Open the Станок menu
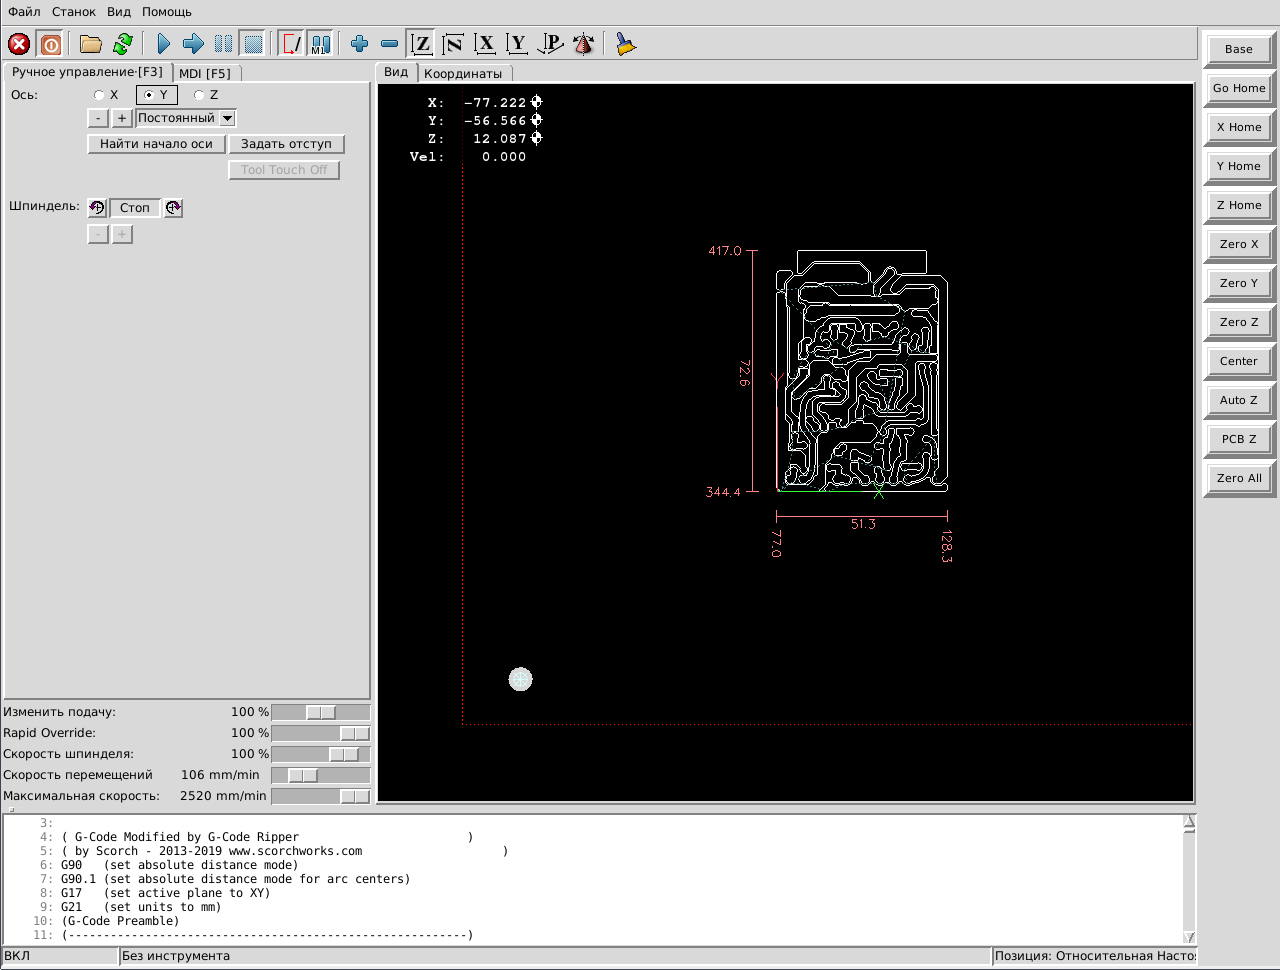The width and height of the screenshot is (1280, 970). [74, 12]
